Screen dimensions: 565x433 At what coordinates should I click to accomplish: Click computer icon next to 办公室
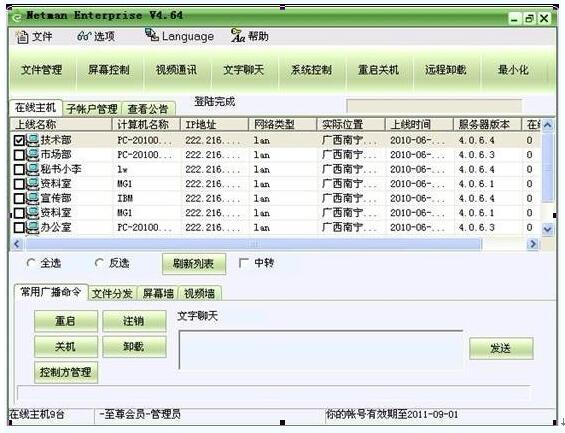pos(33,228)
